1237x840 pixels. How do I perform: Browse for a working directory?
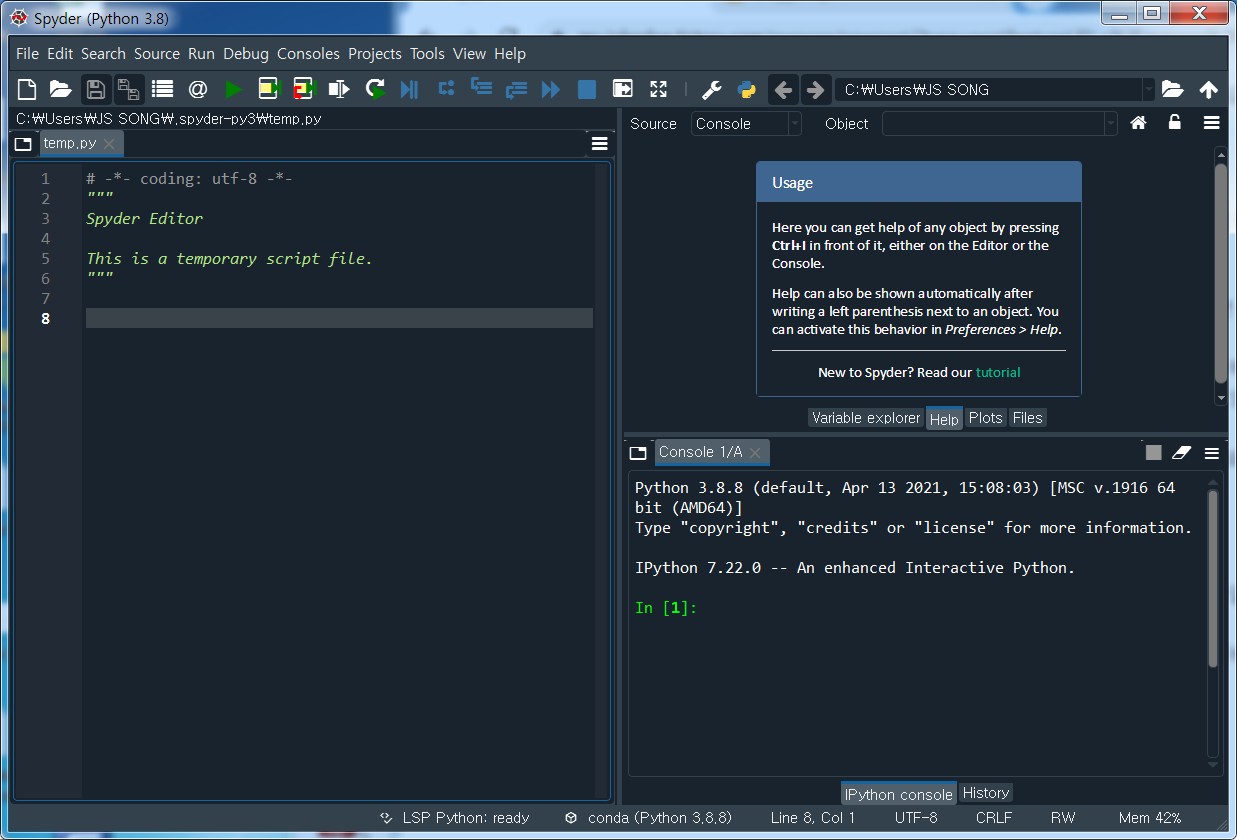click(x=1172, y=89)
